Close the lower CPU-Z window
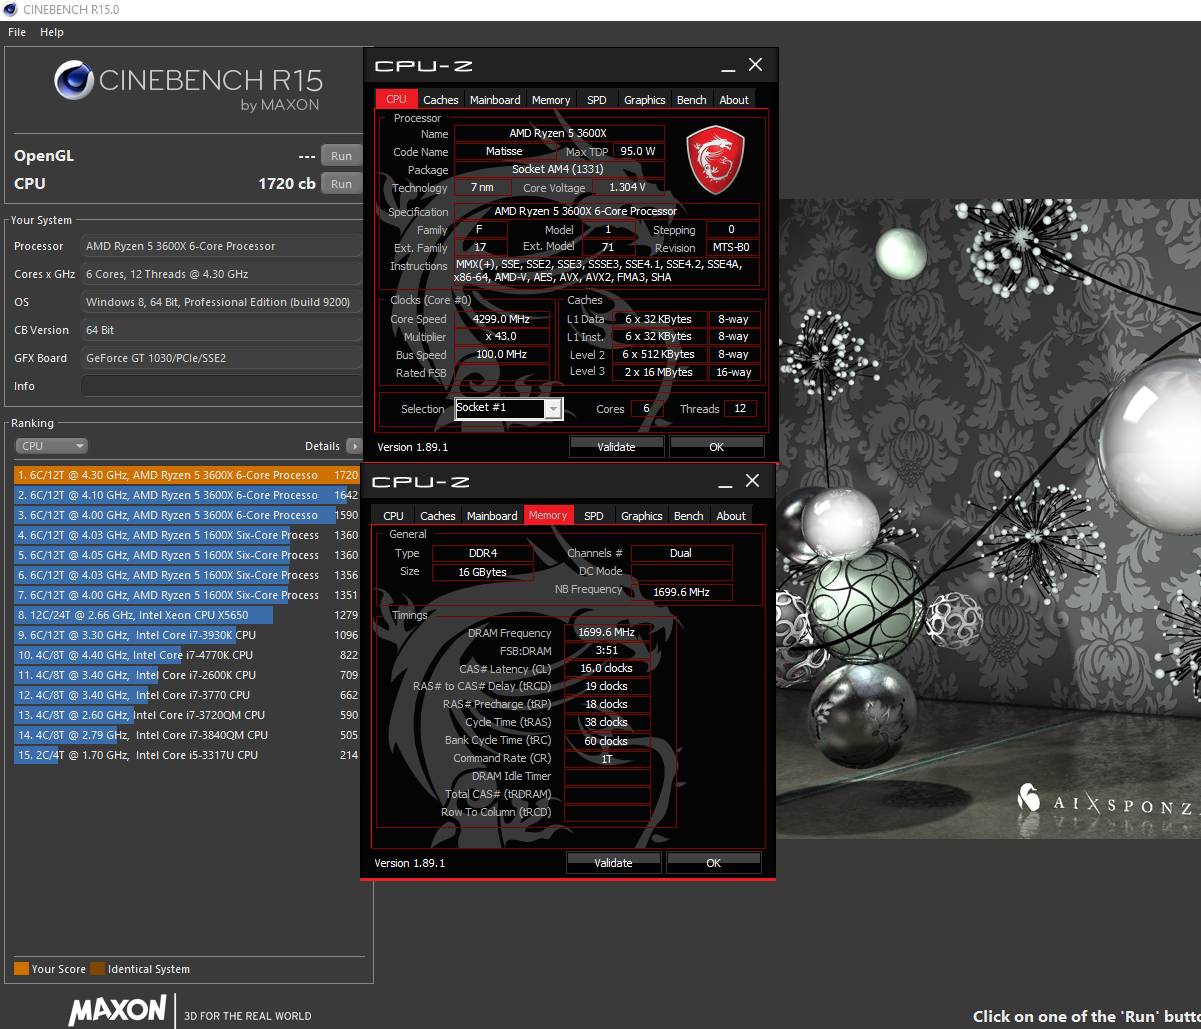Viewport: 1201px width, 1029px height. tap(752, 481)
